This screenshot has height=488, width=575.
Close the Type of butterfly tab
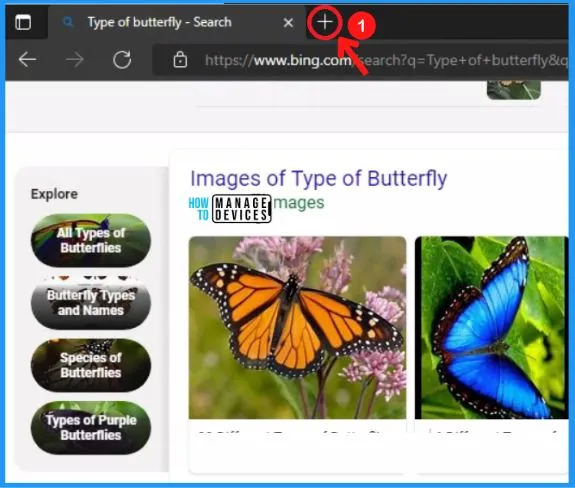[289, 23]
